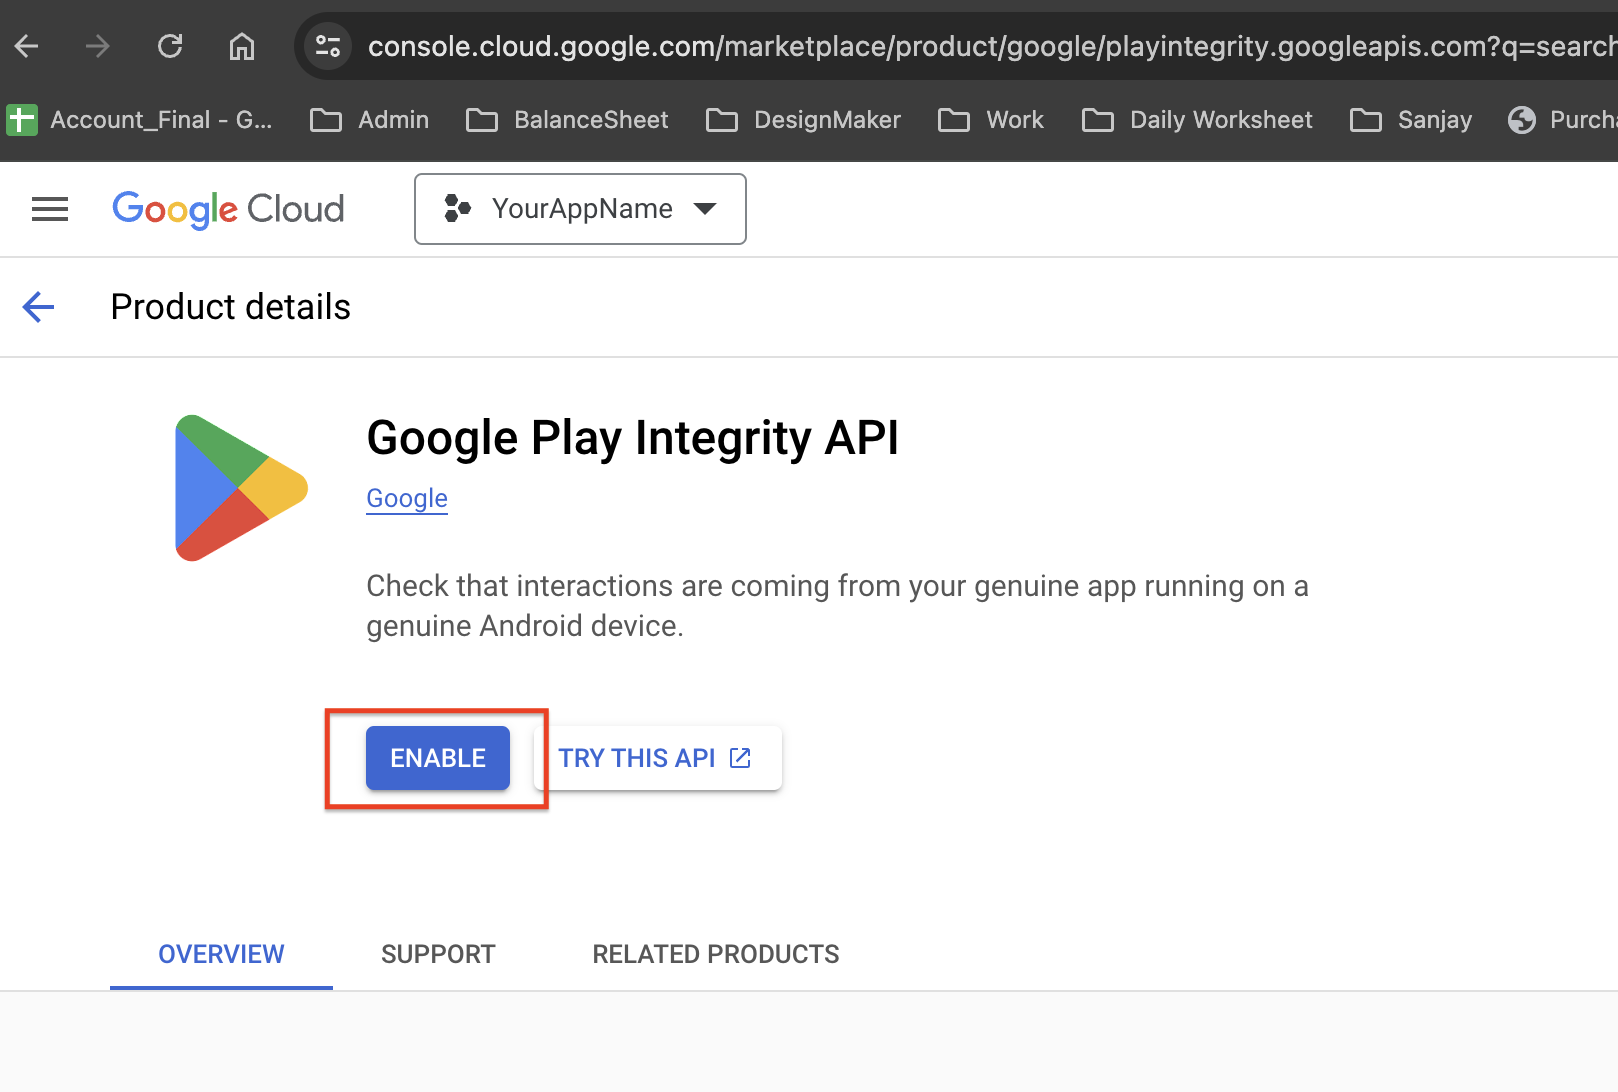Viewport: 1618px width, 1092px height.
Task: Click the browser back arrow
Action: [x=27, y=46]
